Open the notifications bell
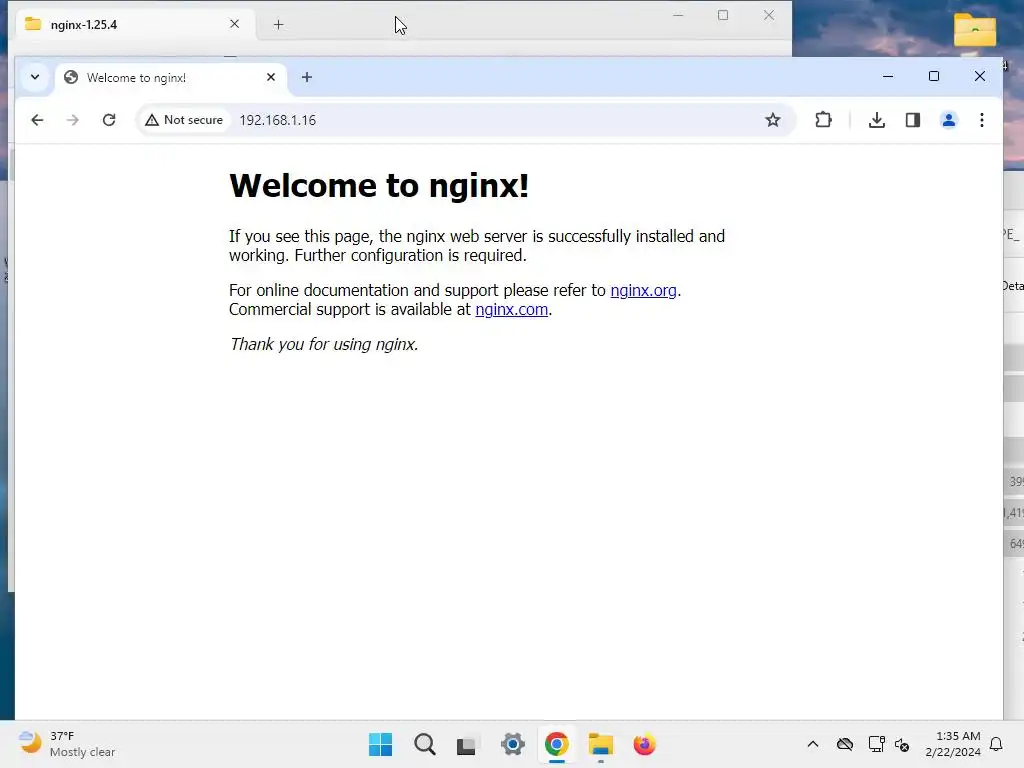Viewport: 1024px width, 768px height. (x=997, y=744)
